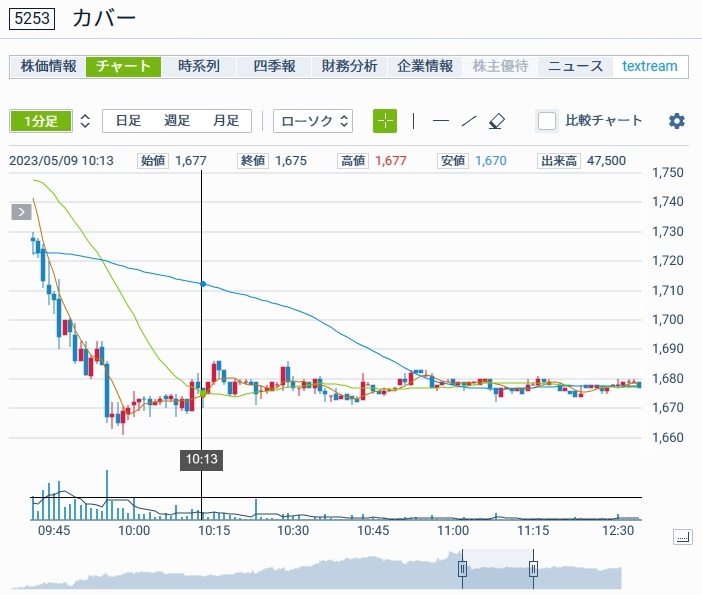The height and width of the screenshot is (595, 702).
Task: Switch to 日足 daily chart
Action: click(128, 121)
